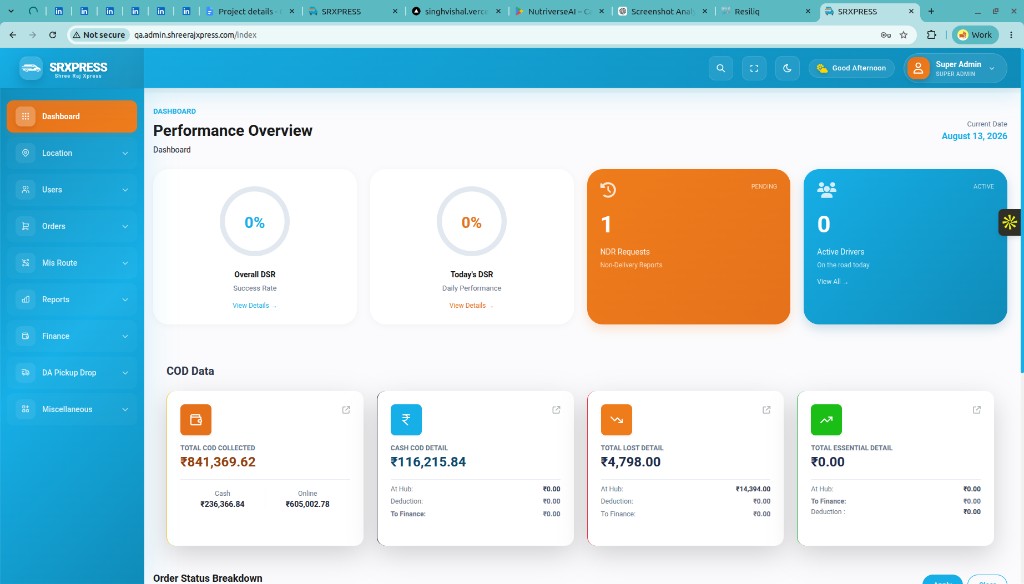Click the search icon in header
This screenshot has width=1024, height=584.
(x=720, y=68)
